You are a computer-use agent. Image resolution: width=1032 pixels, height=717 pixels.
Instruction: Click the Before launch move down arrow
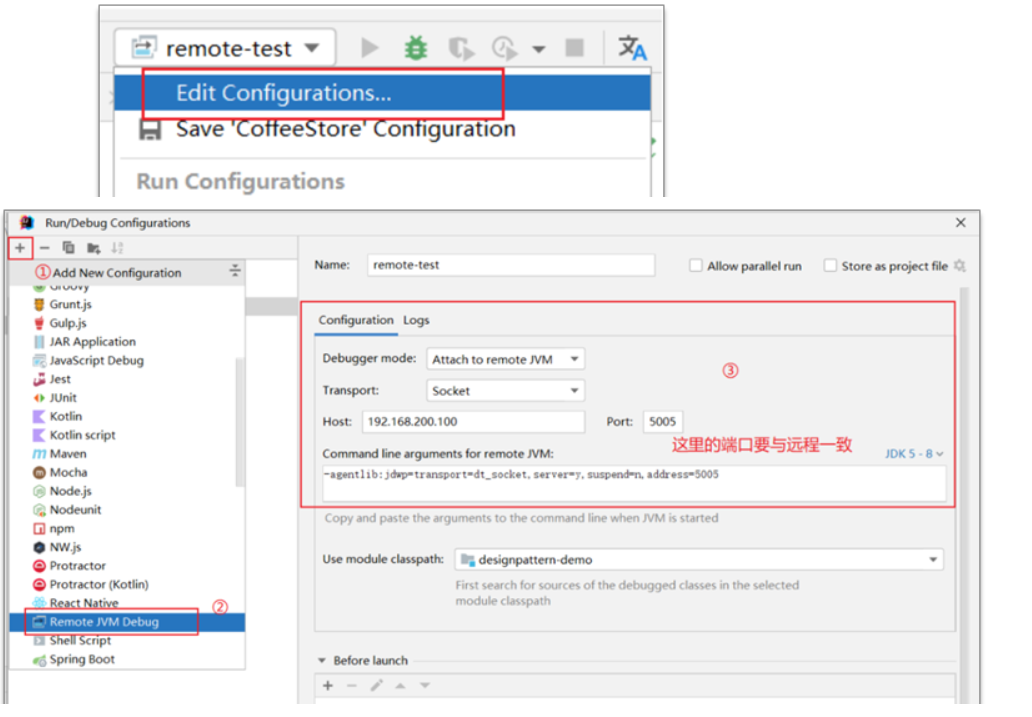(425, 686)
